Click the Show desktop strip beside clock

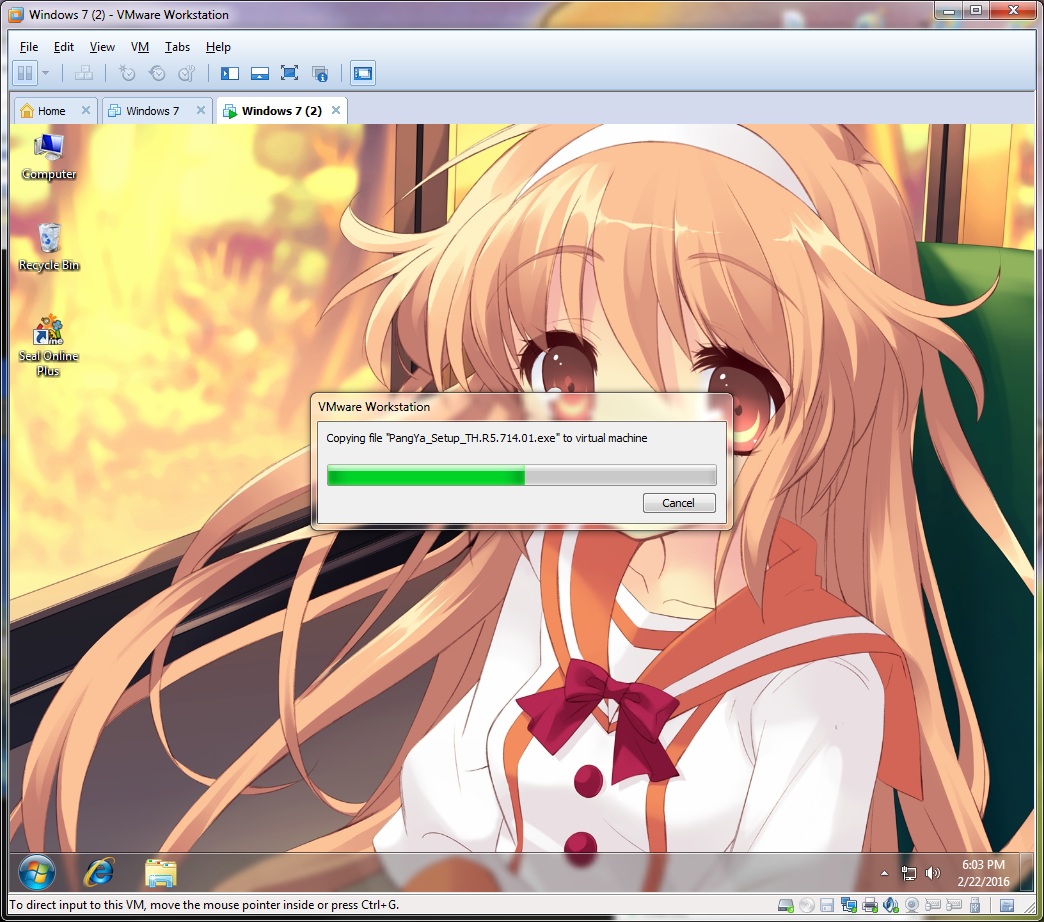click(x=1029, y=873)
